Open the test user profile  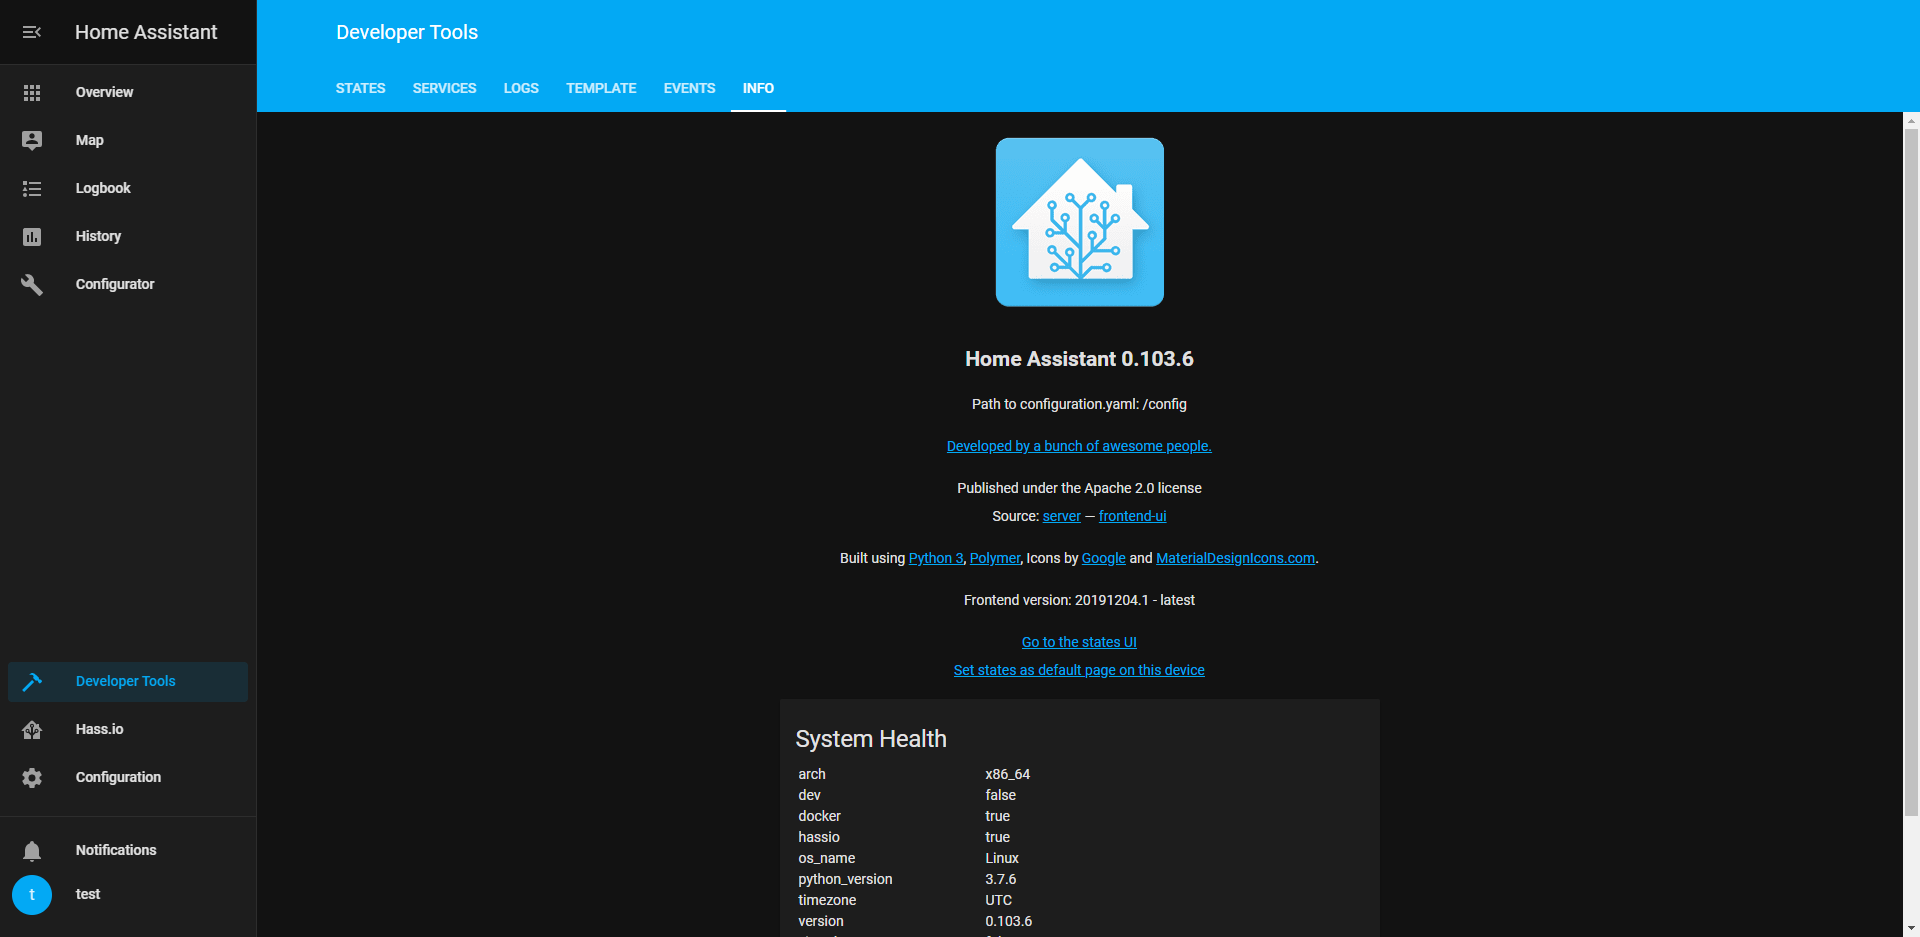click(x=128, y=894)
